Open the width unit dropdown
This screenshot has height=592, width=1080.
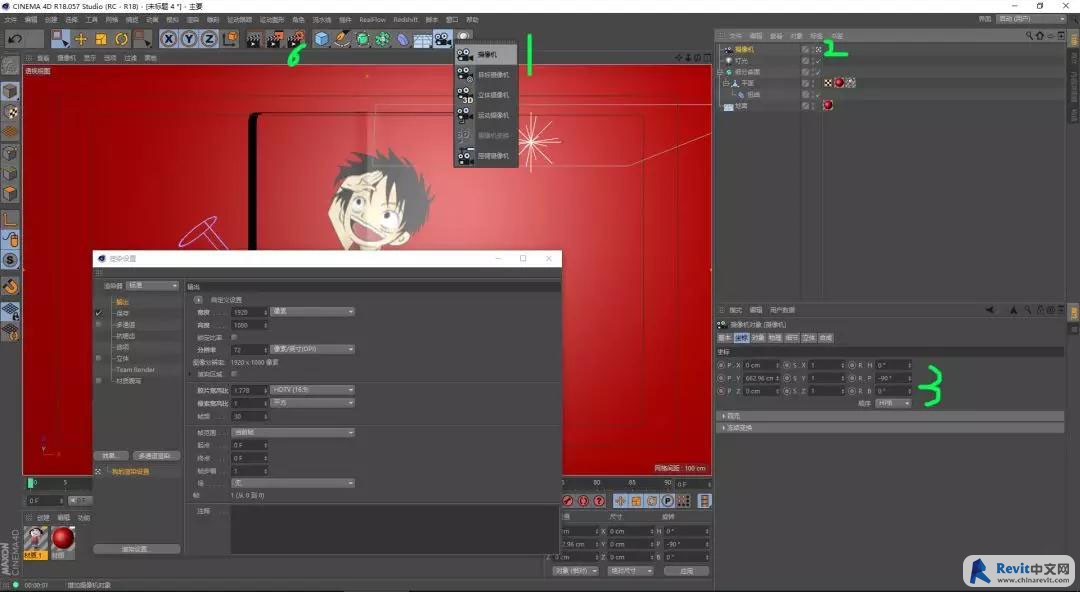point(312,312)
